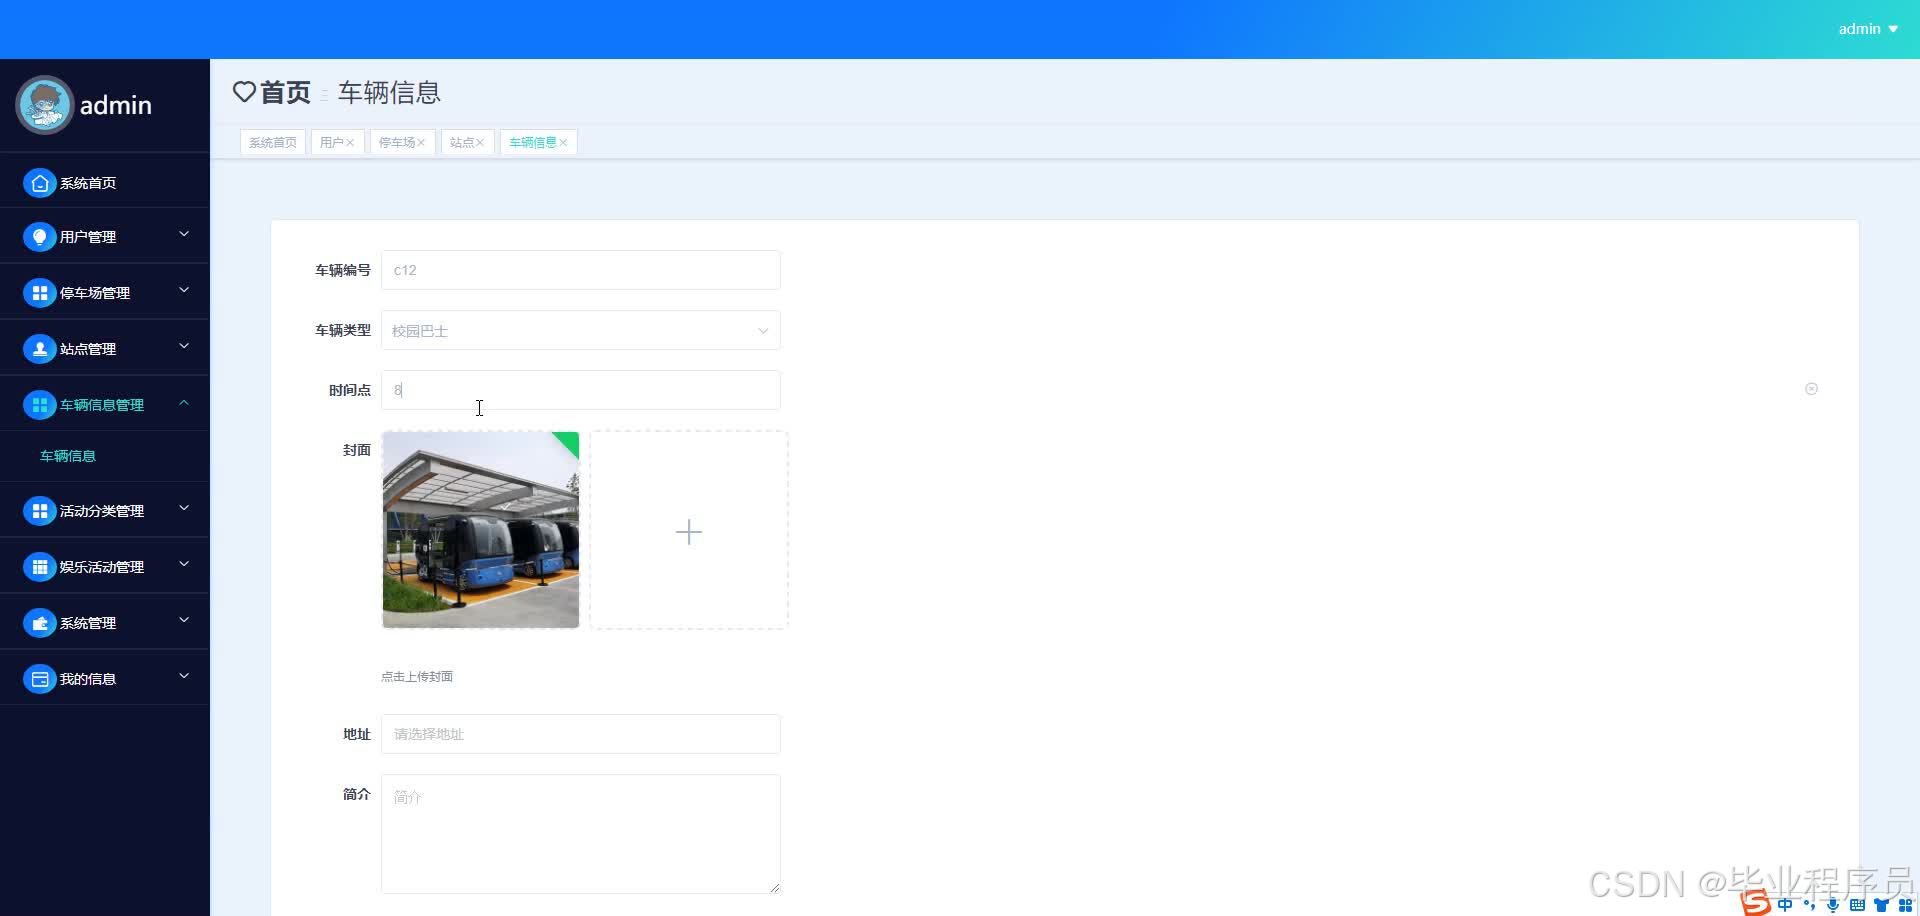Close the 停车场 tab

pyautogui.click(x=421, y=143)
